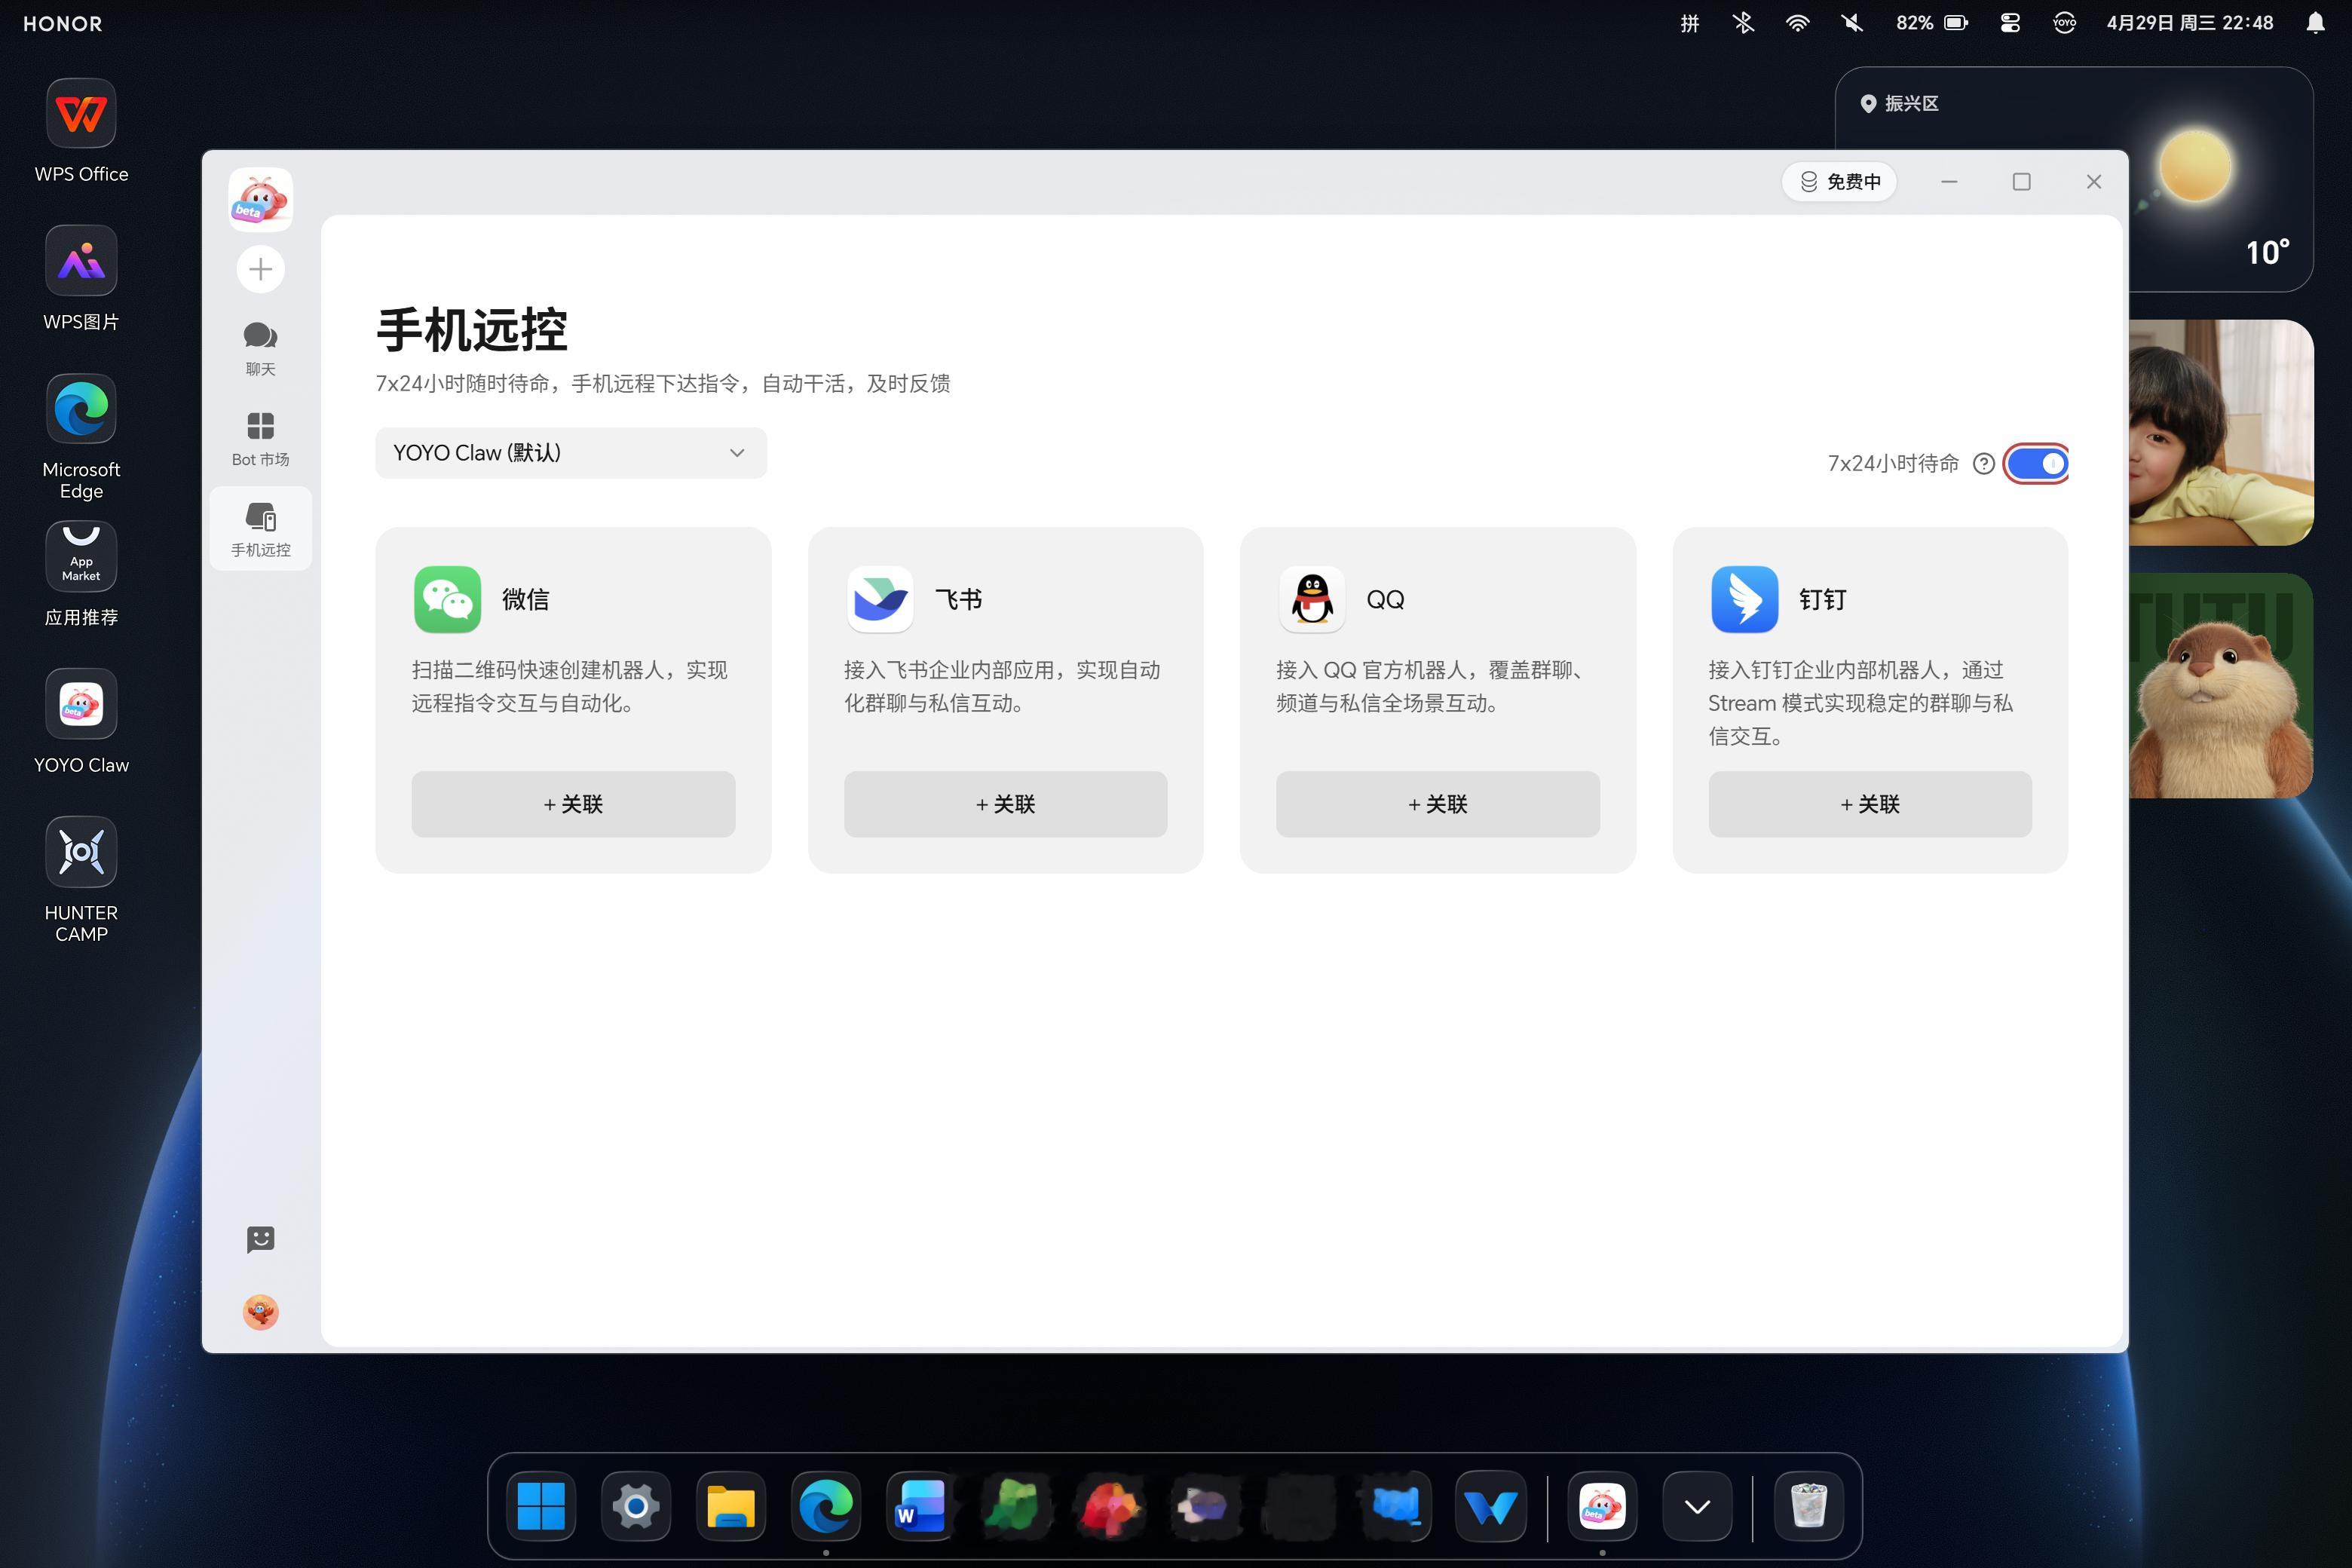The width and height of the screenshot is (2352, 1568).
Task: Open the Recycle Bin in dock
Action: click(x=1808, y=1506)
